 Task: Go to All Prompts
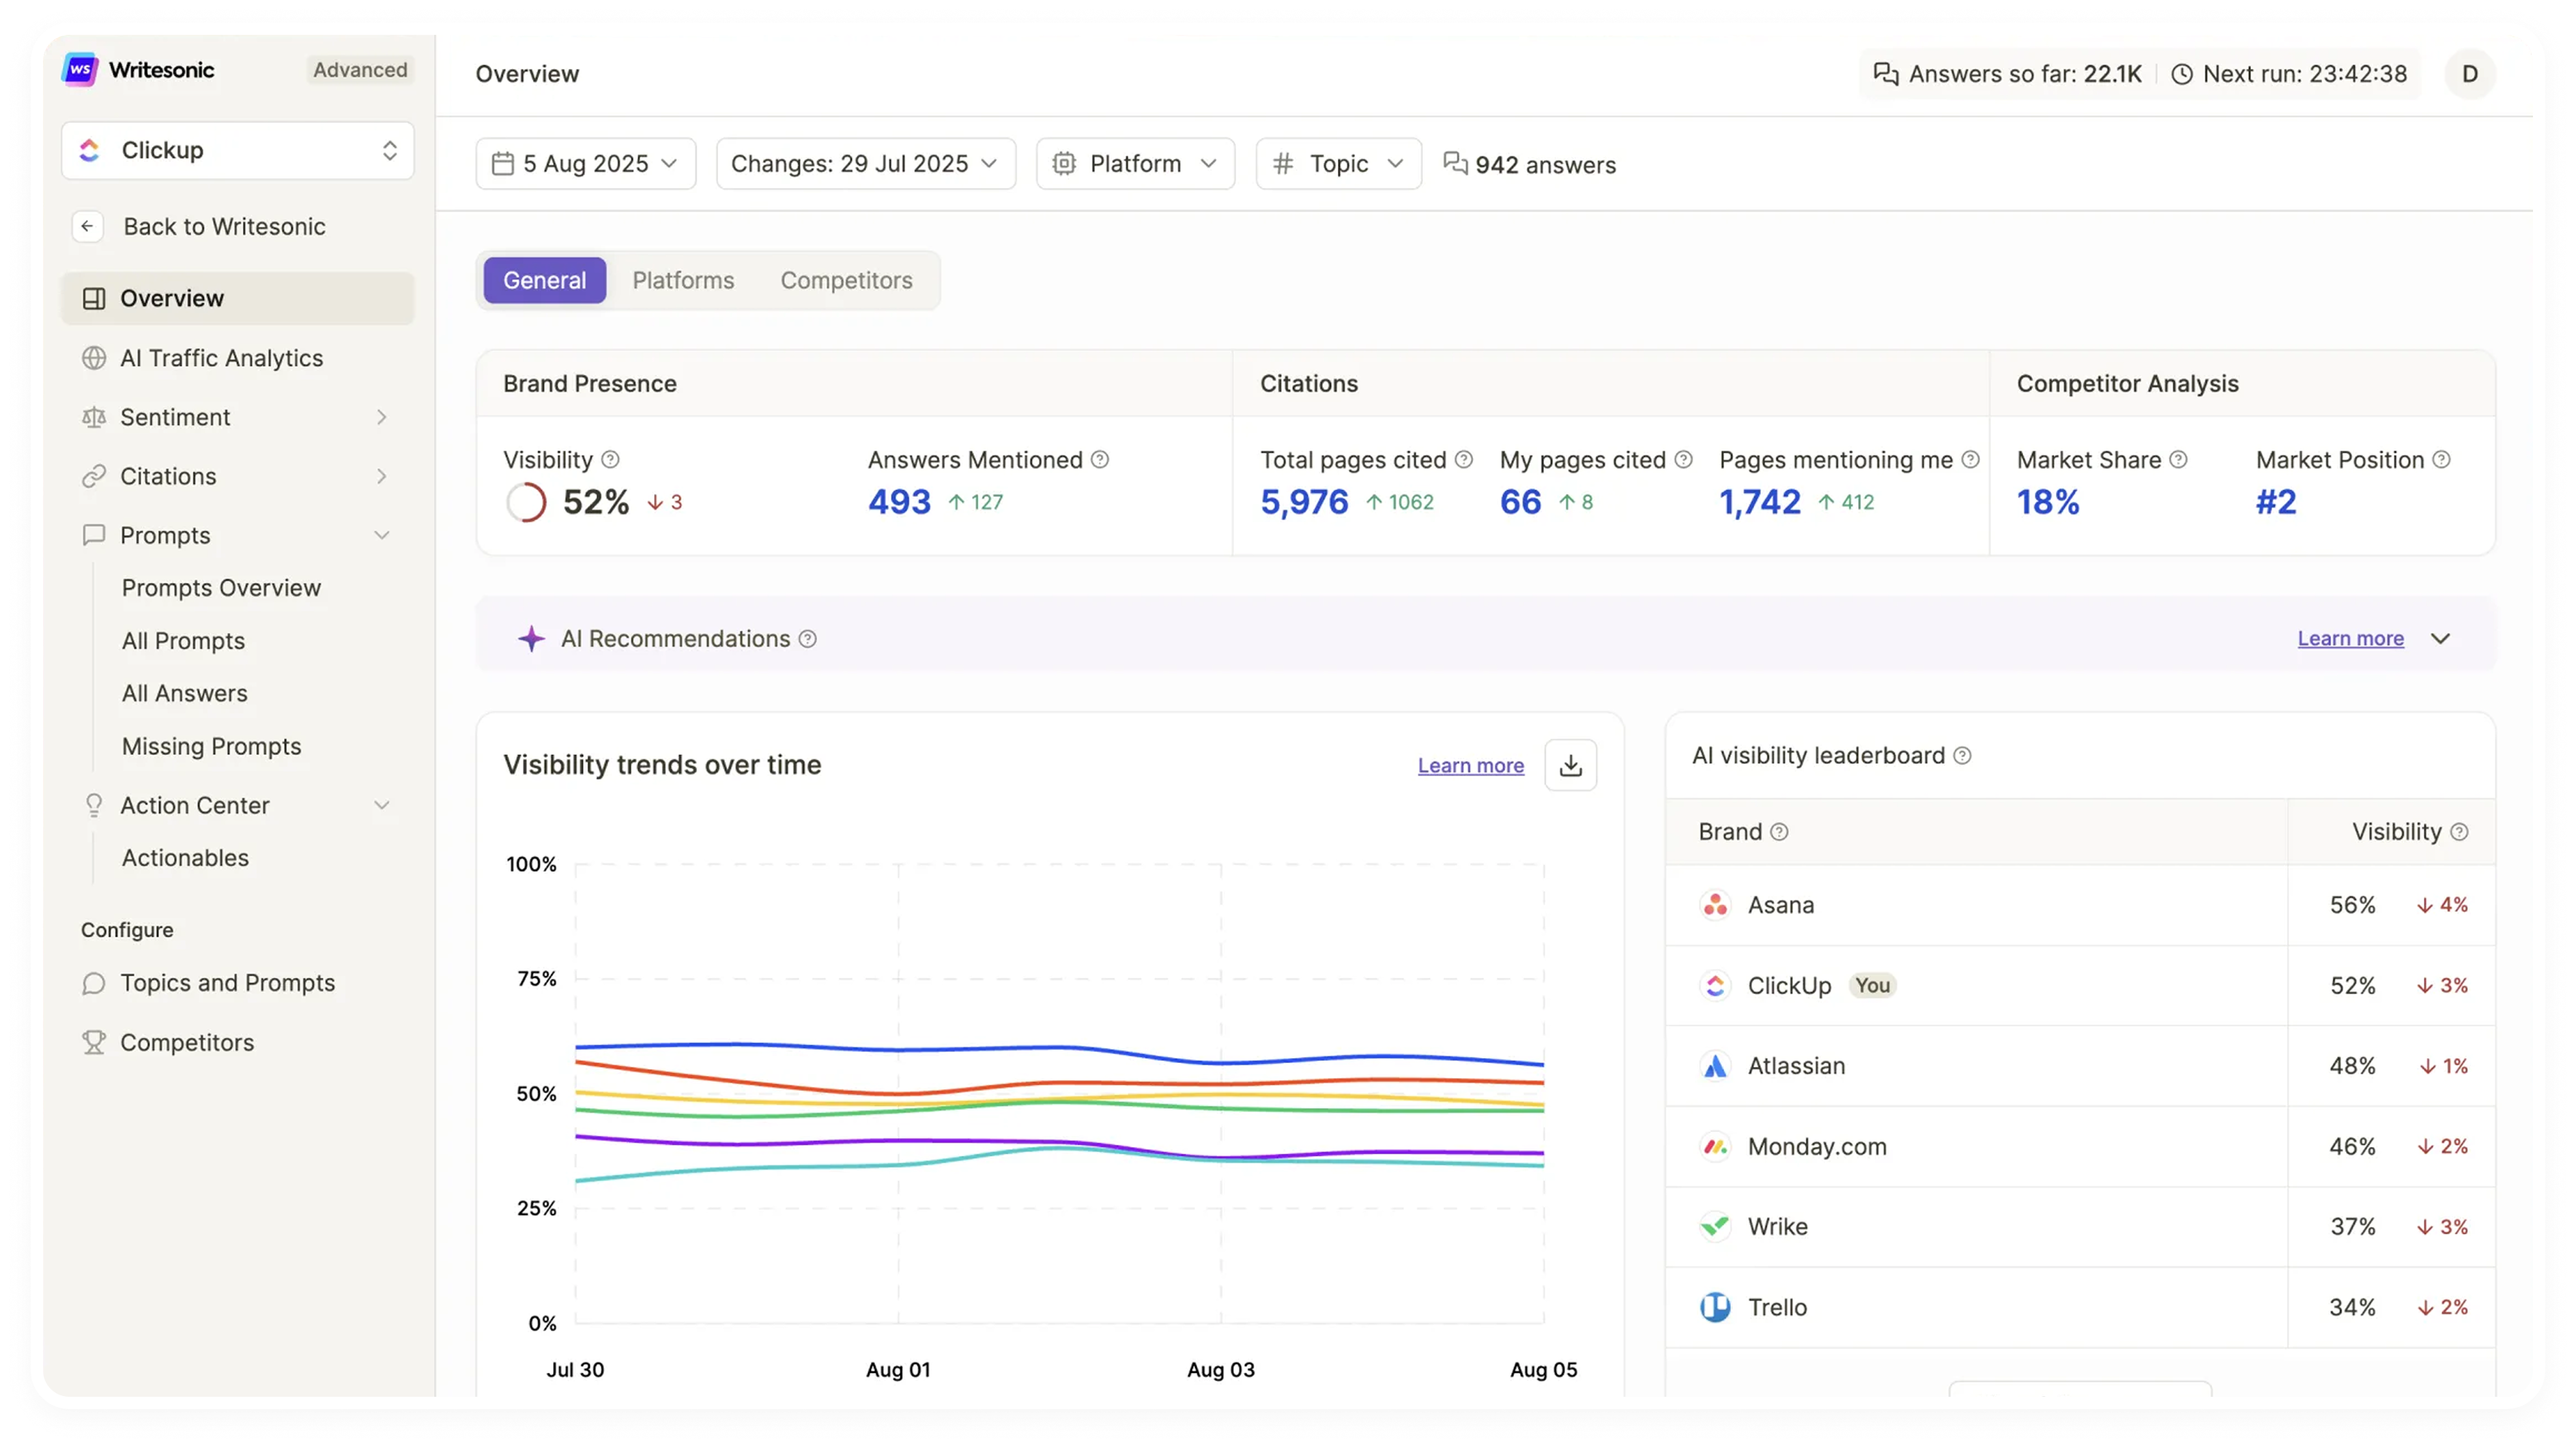pyautogui.click(x=183, y=641)
